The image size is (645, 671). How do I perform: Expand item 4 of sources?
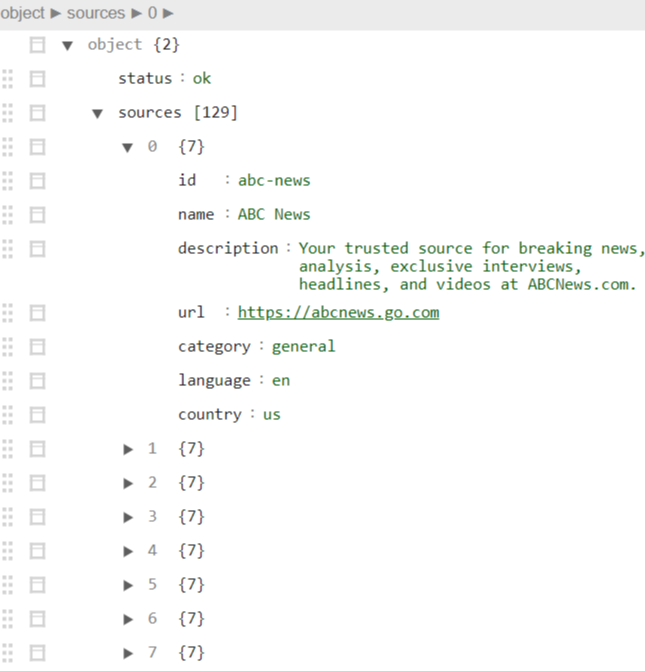(128, 551)
